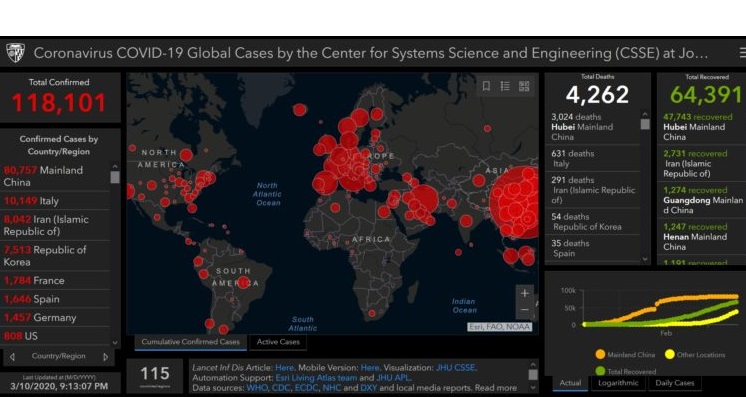Zoom out on the map with minus
746x397 pixels.
[525, 310]
